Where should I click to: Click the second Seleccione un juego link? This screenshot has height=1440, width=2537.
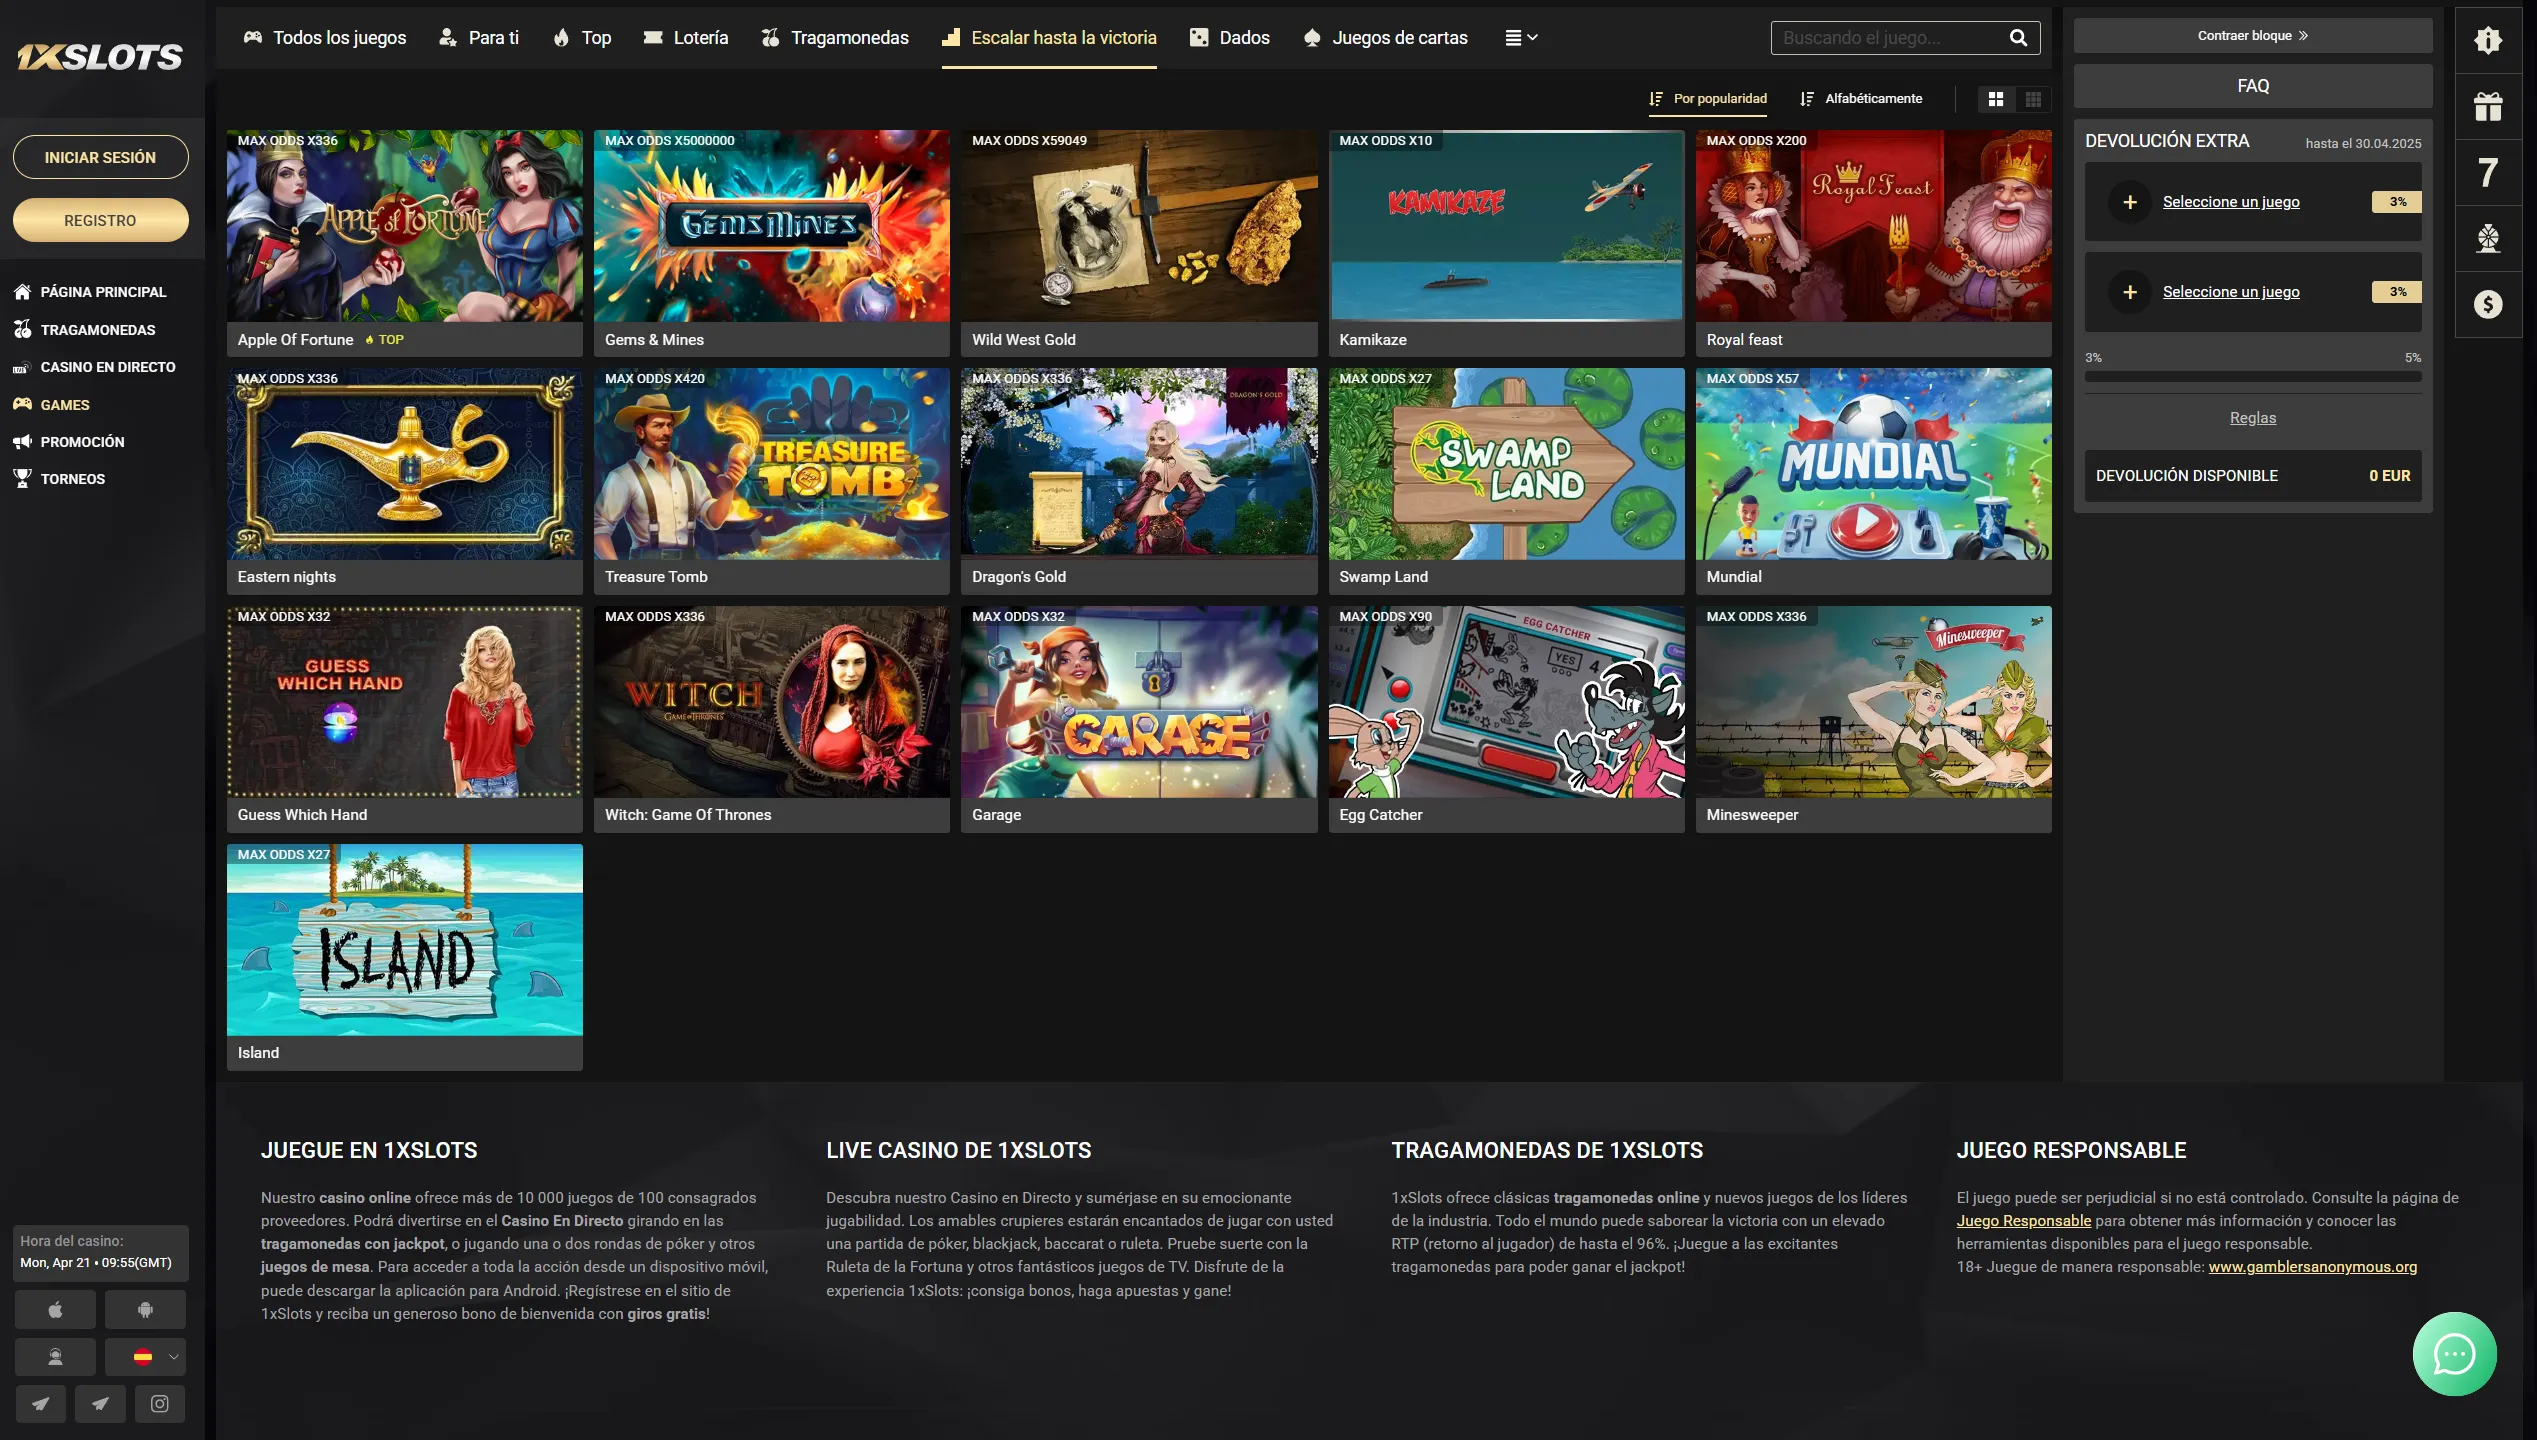pyautogui.click(x=2230, y=292)
